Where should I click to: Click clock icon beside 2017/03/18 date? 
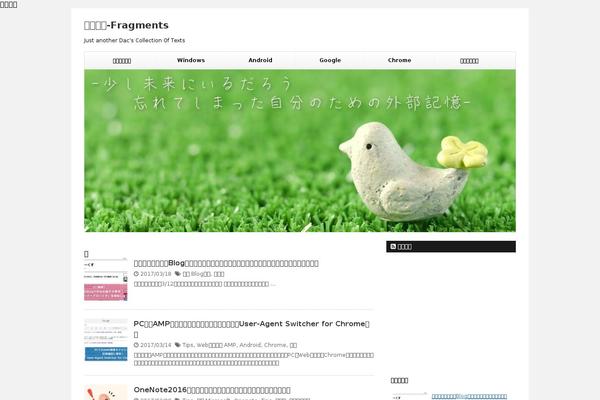137,273
